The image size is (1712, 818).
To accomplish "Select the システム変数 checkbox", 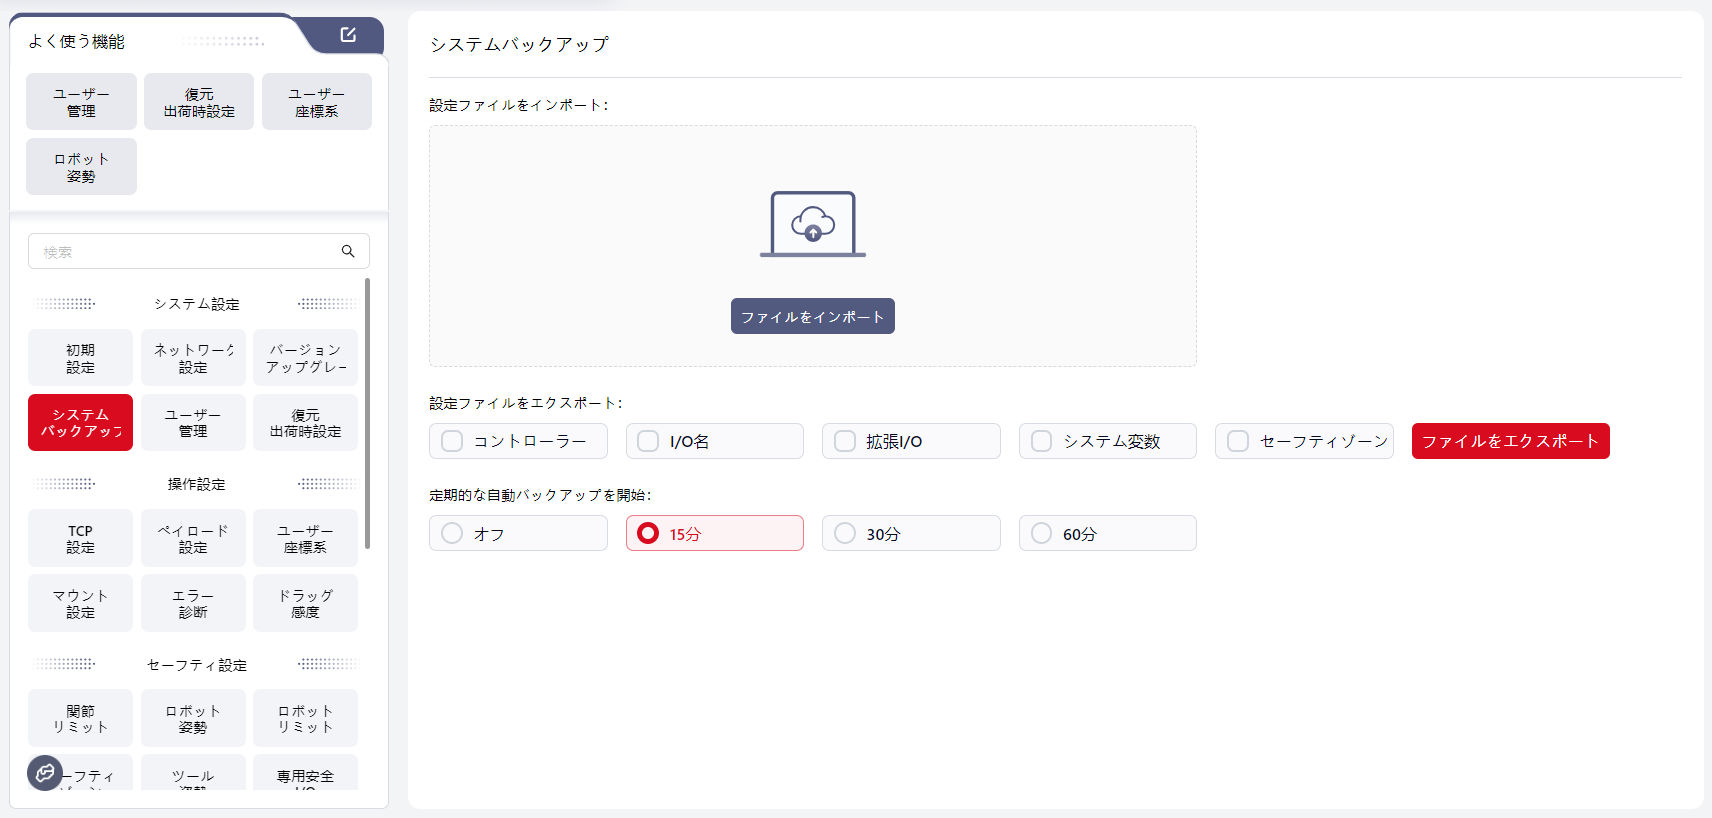I will point(1042,441).
